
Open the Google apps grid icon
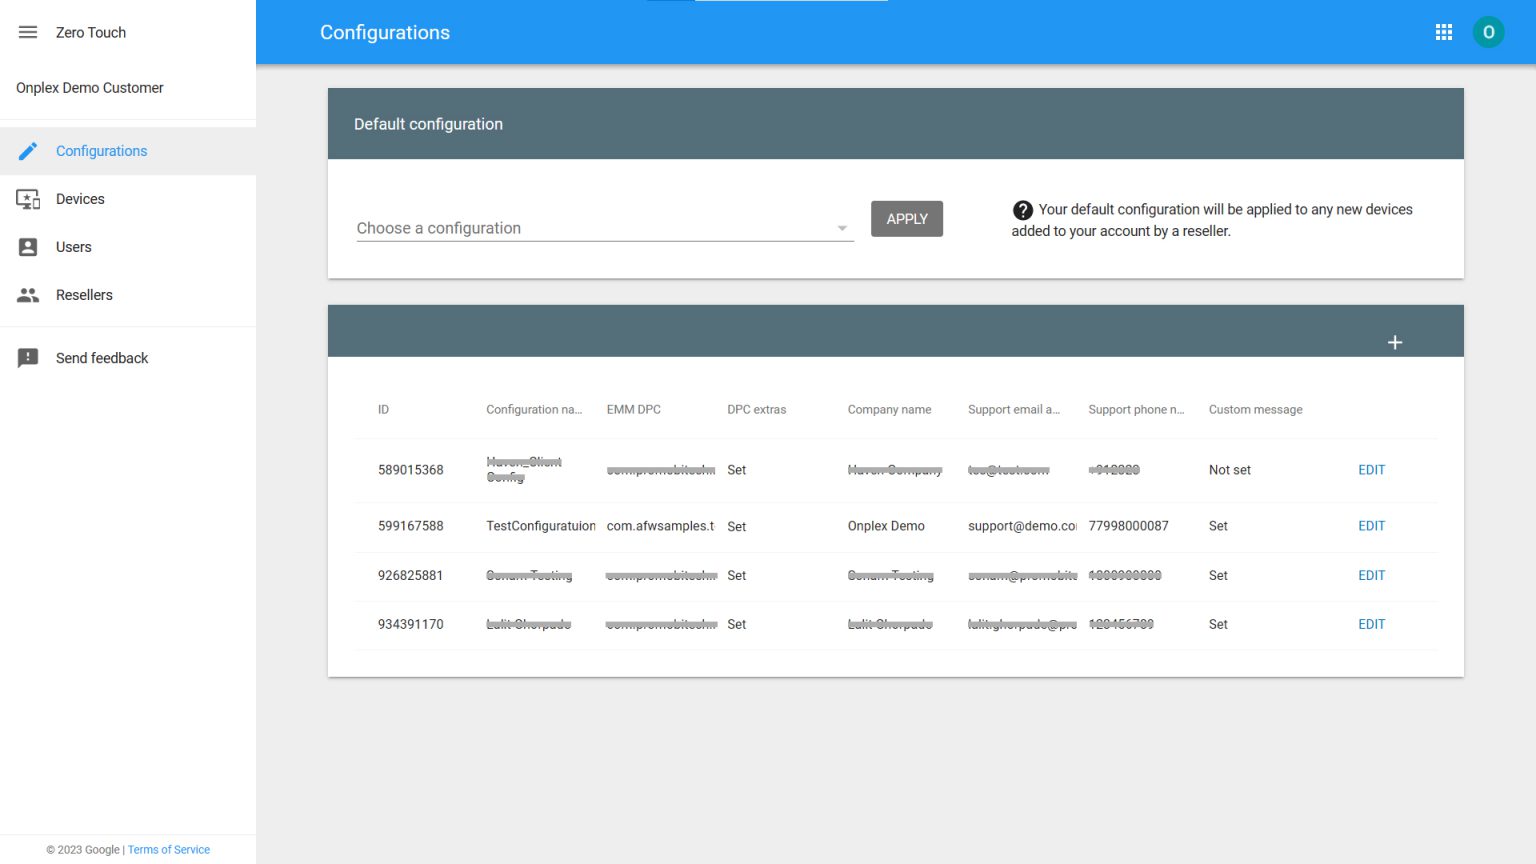tap(1443, 32)
